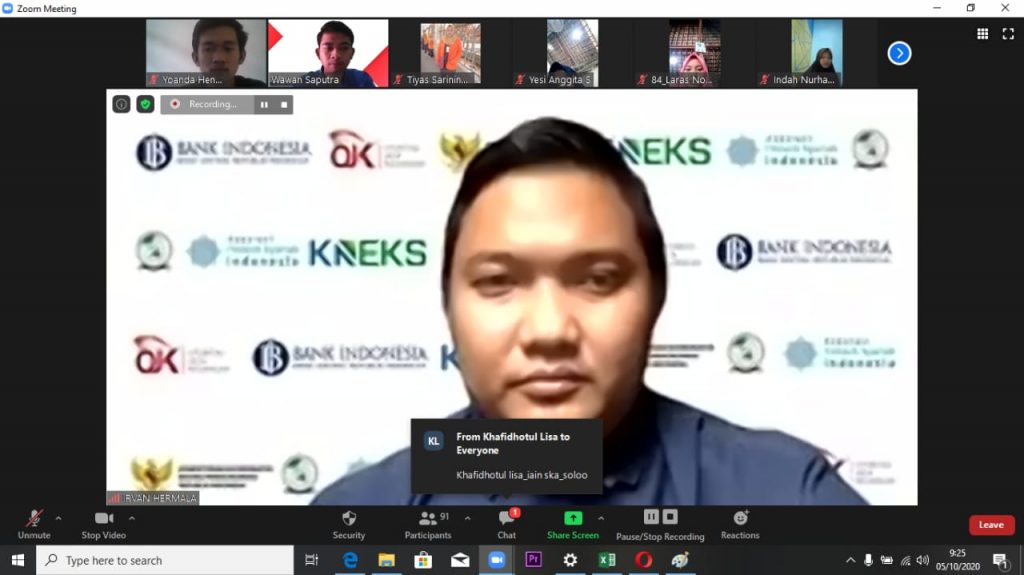Open Paint icon on taskbar
This screenshot has width=1024, height=575.
(680, 560)
